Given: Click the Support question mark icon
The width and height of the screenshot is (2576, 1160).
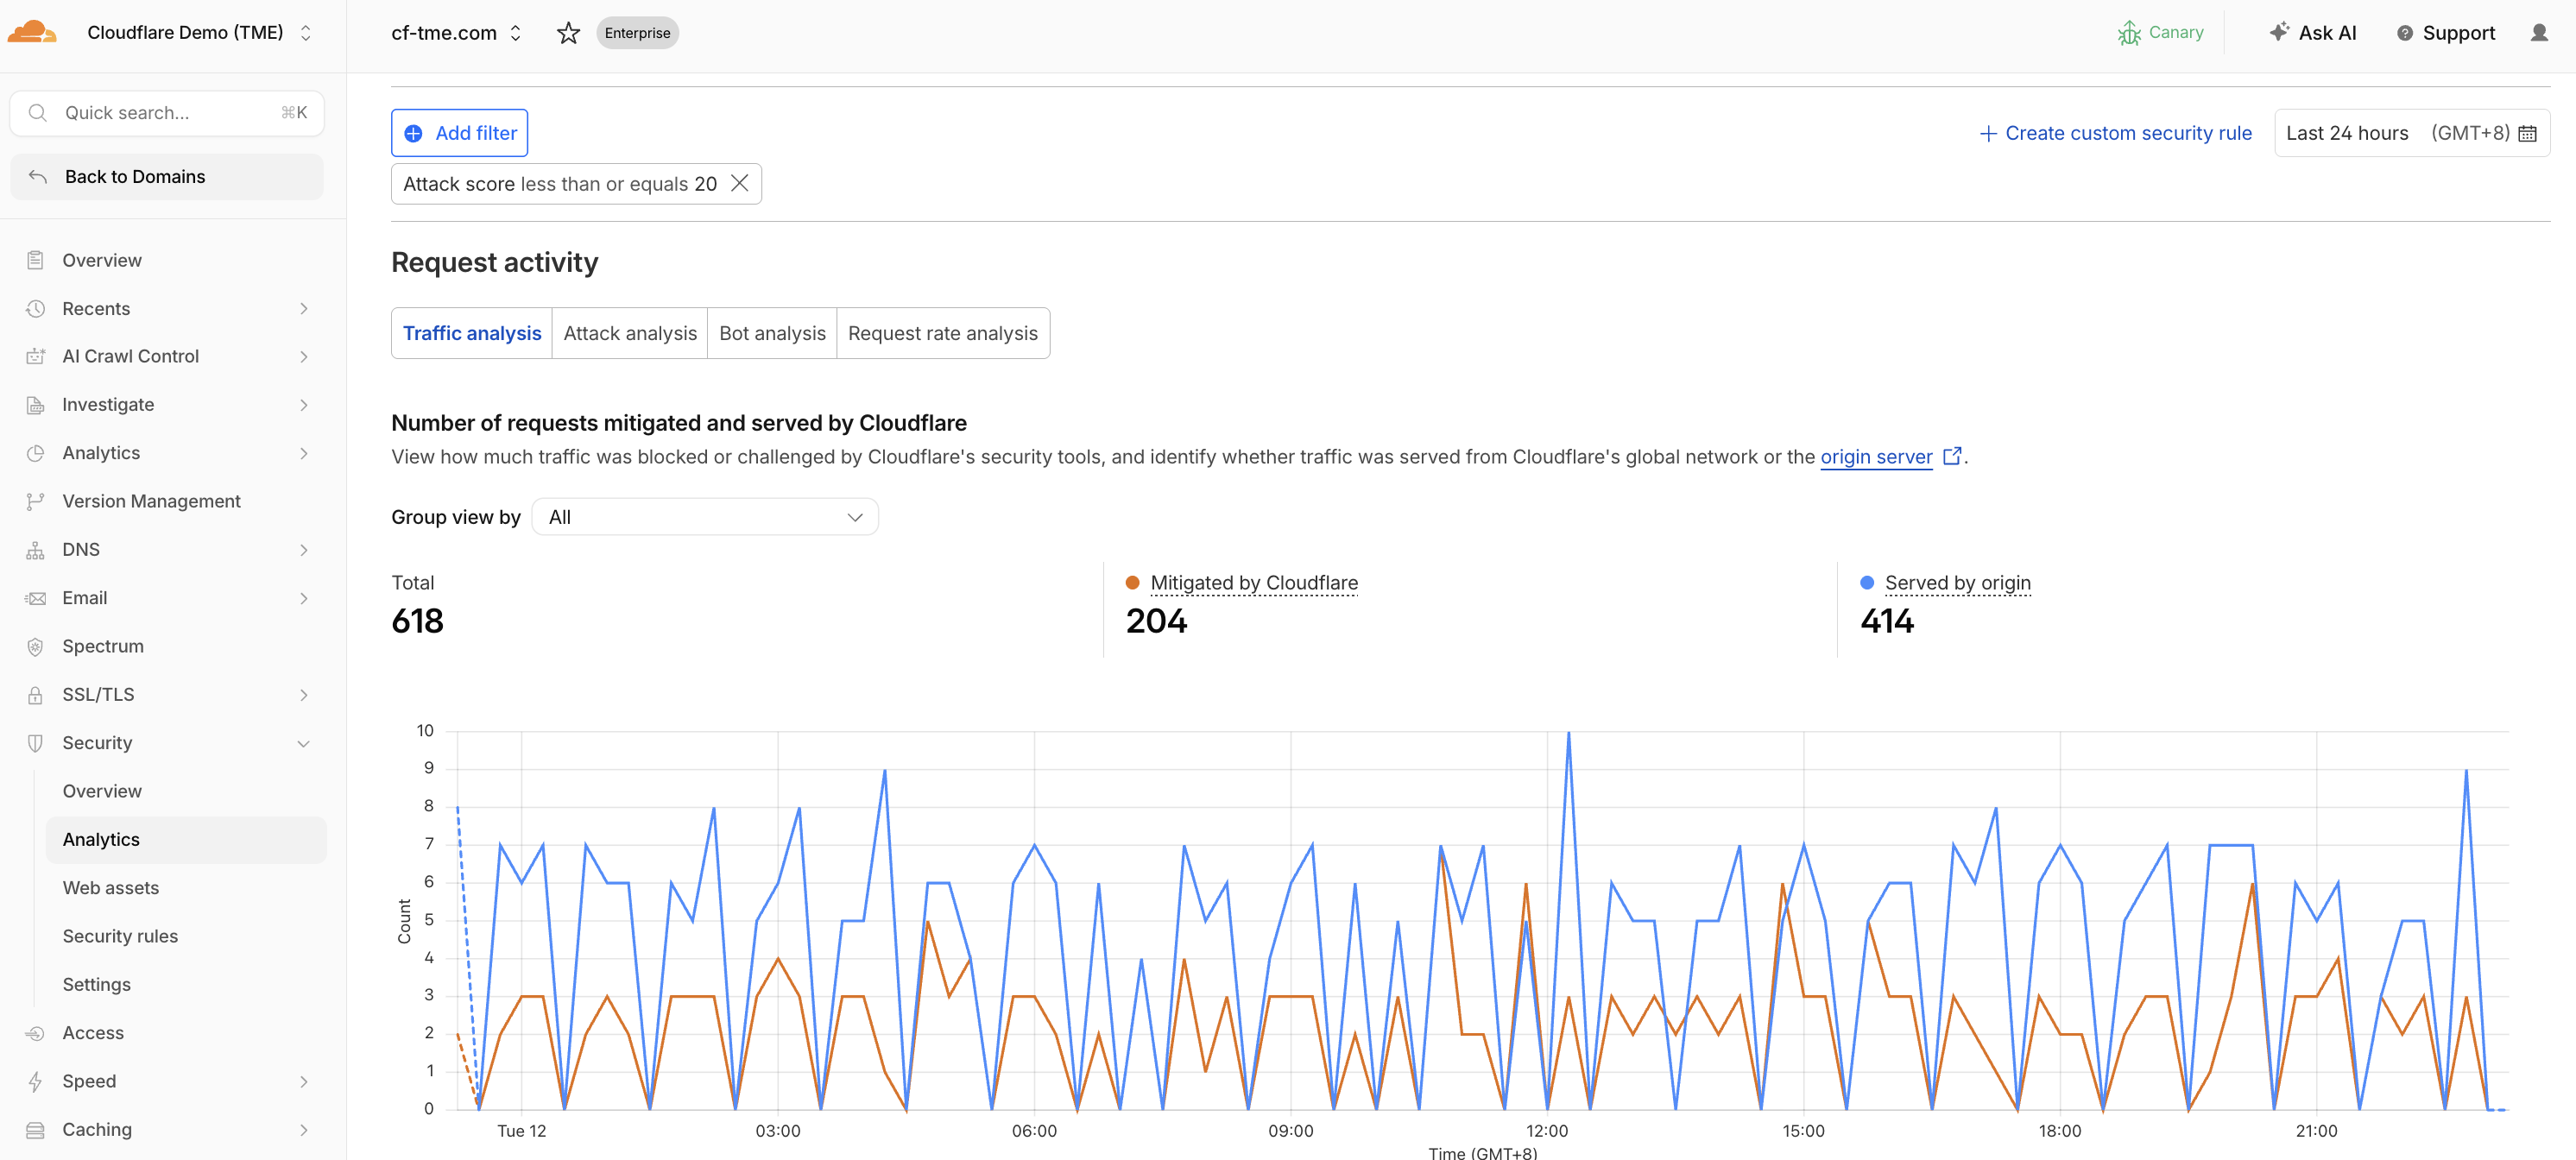Looking at the screenshot, I should coord(2405,33).
